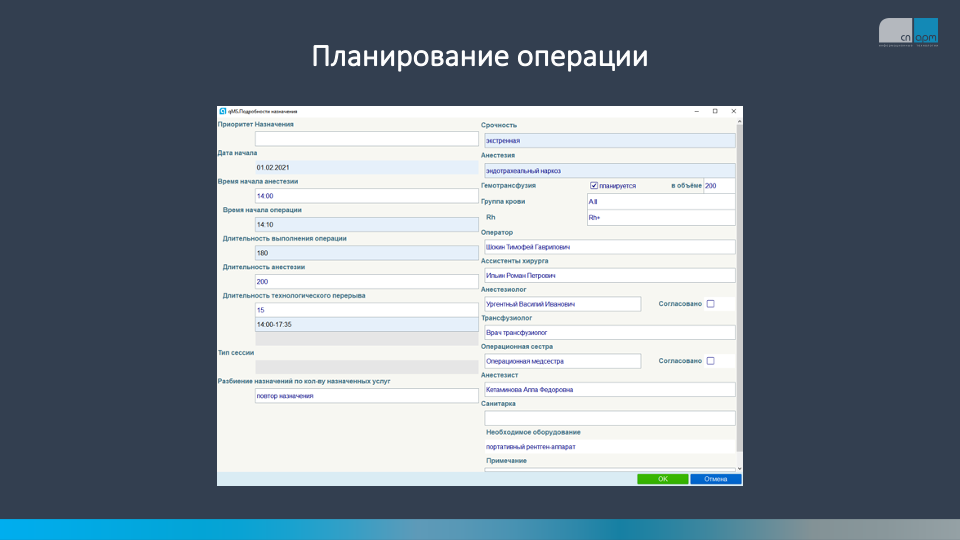
Task: Click the Операционная медсестра field
Action: [563, 361]
